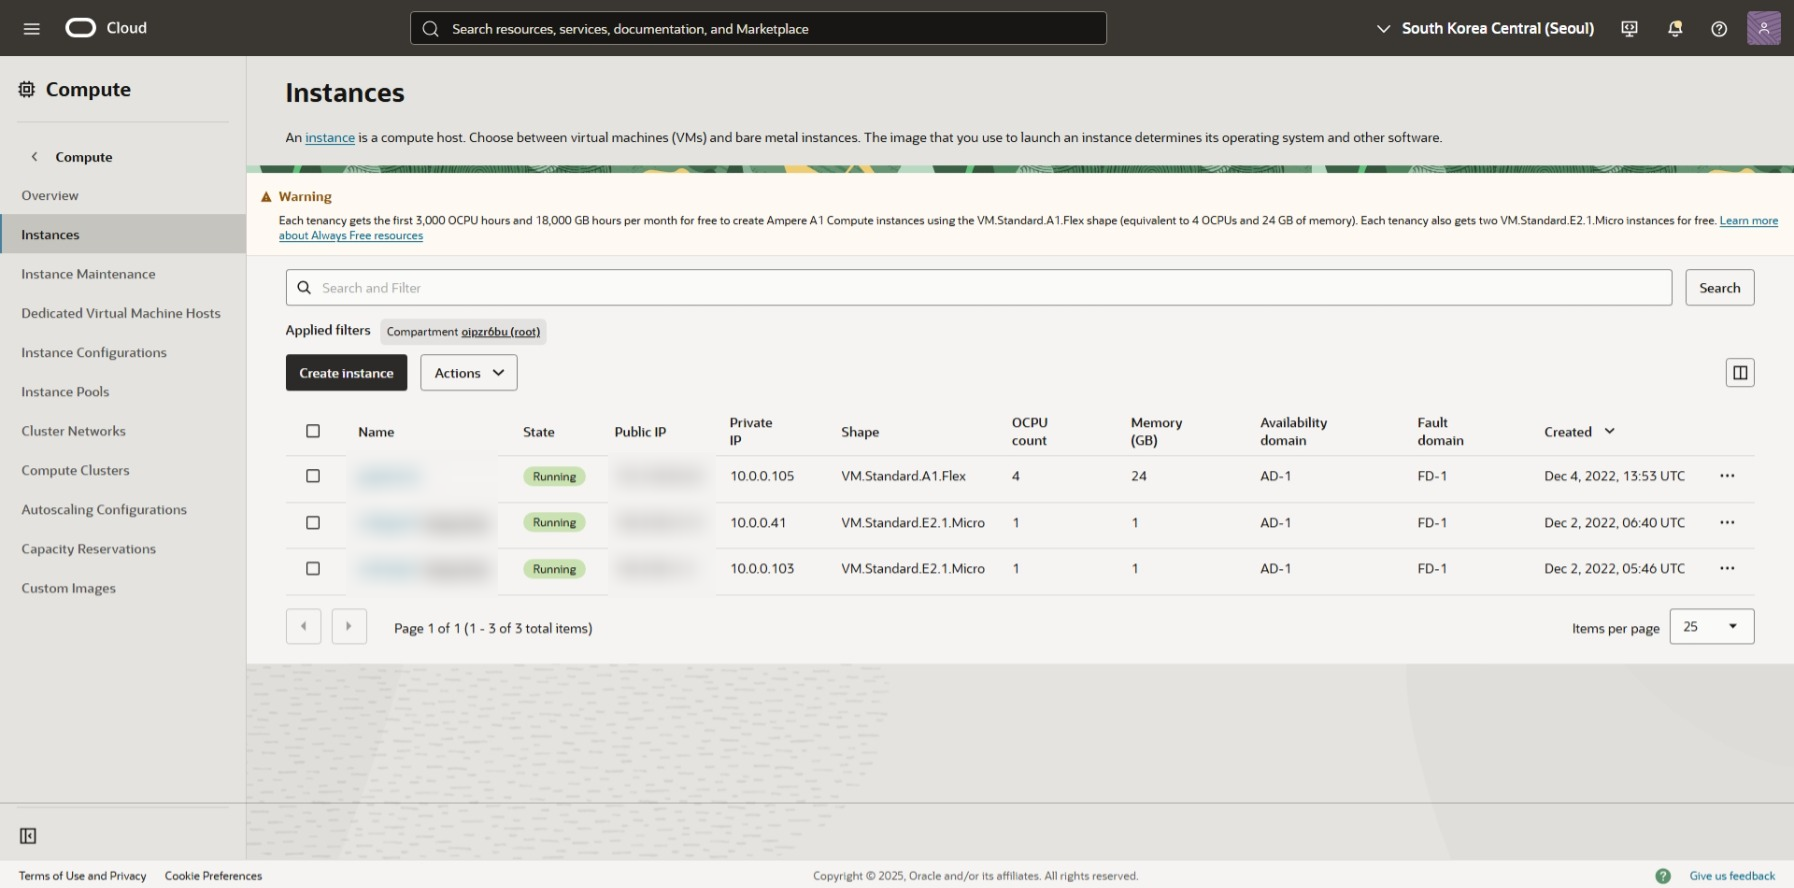The width and height of the screenshot is (1794, 888).
Task: Open the items per page dropdown
Action: (x=1711, y=627)
